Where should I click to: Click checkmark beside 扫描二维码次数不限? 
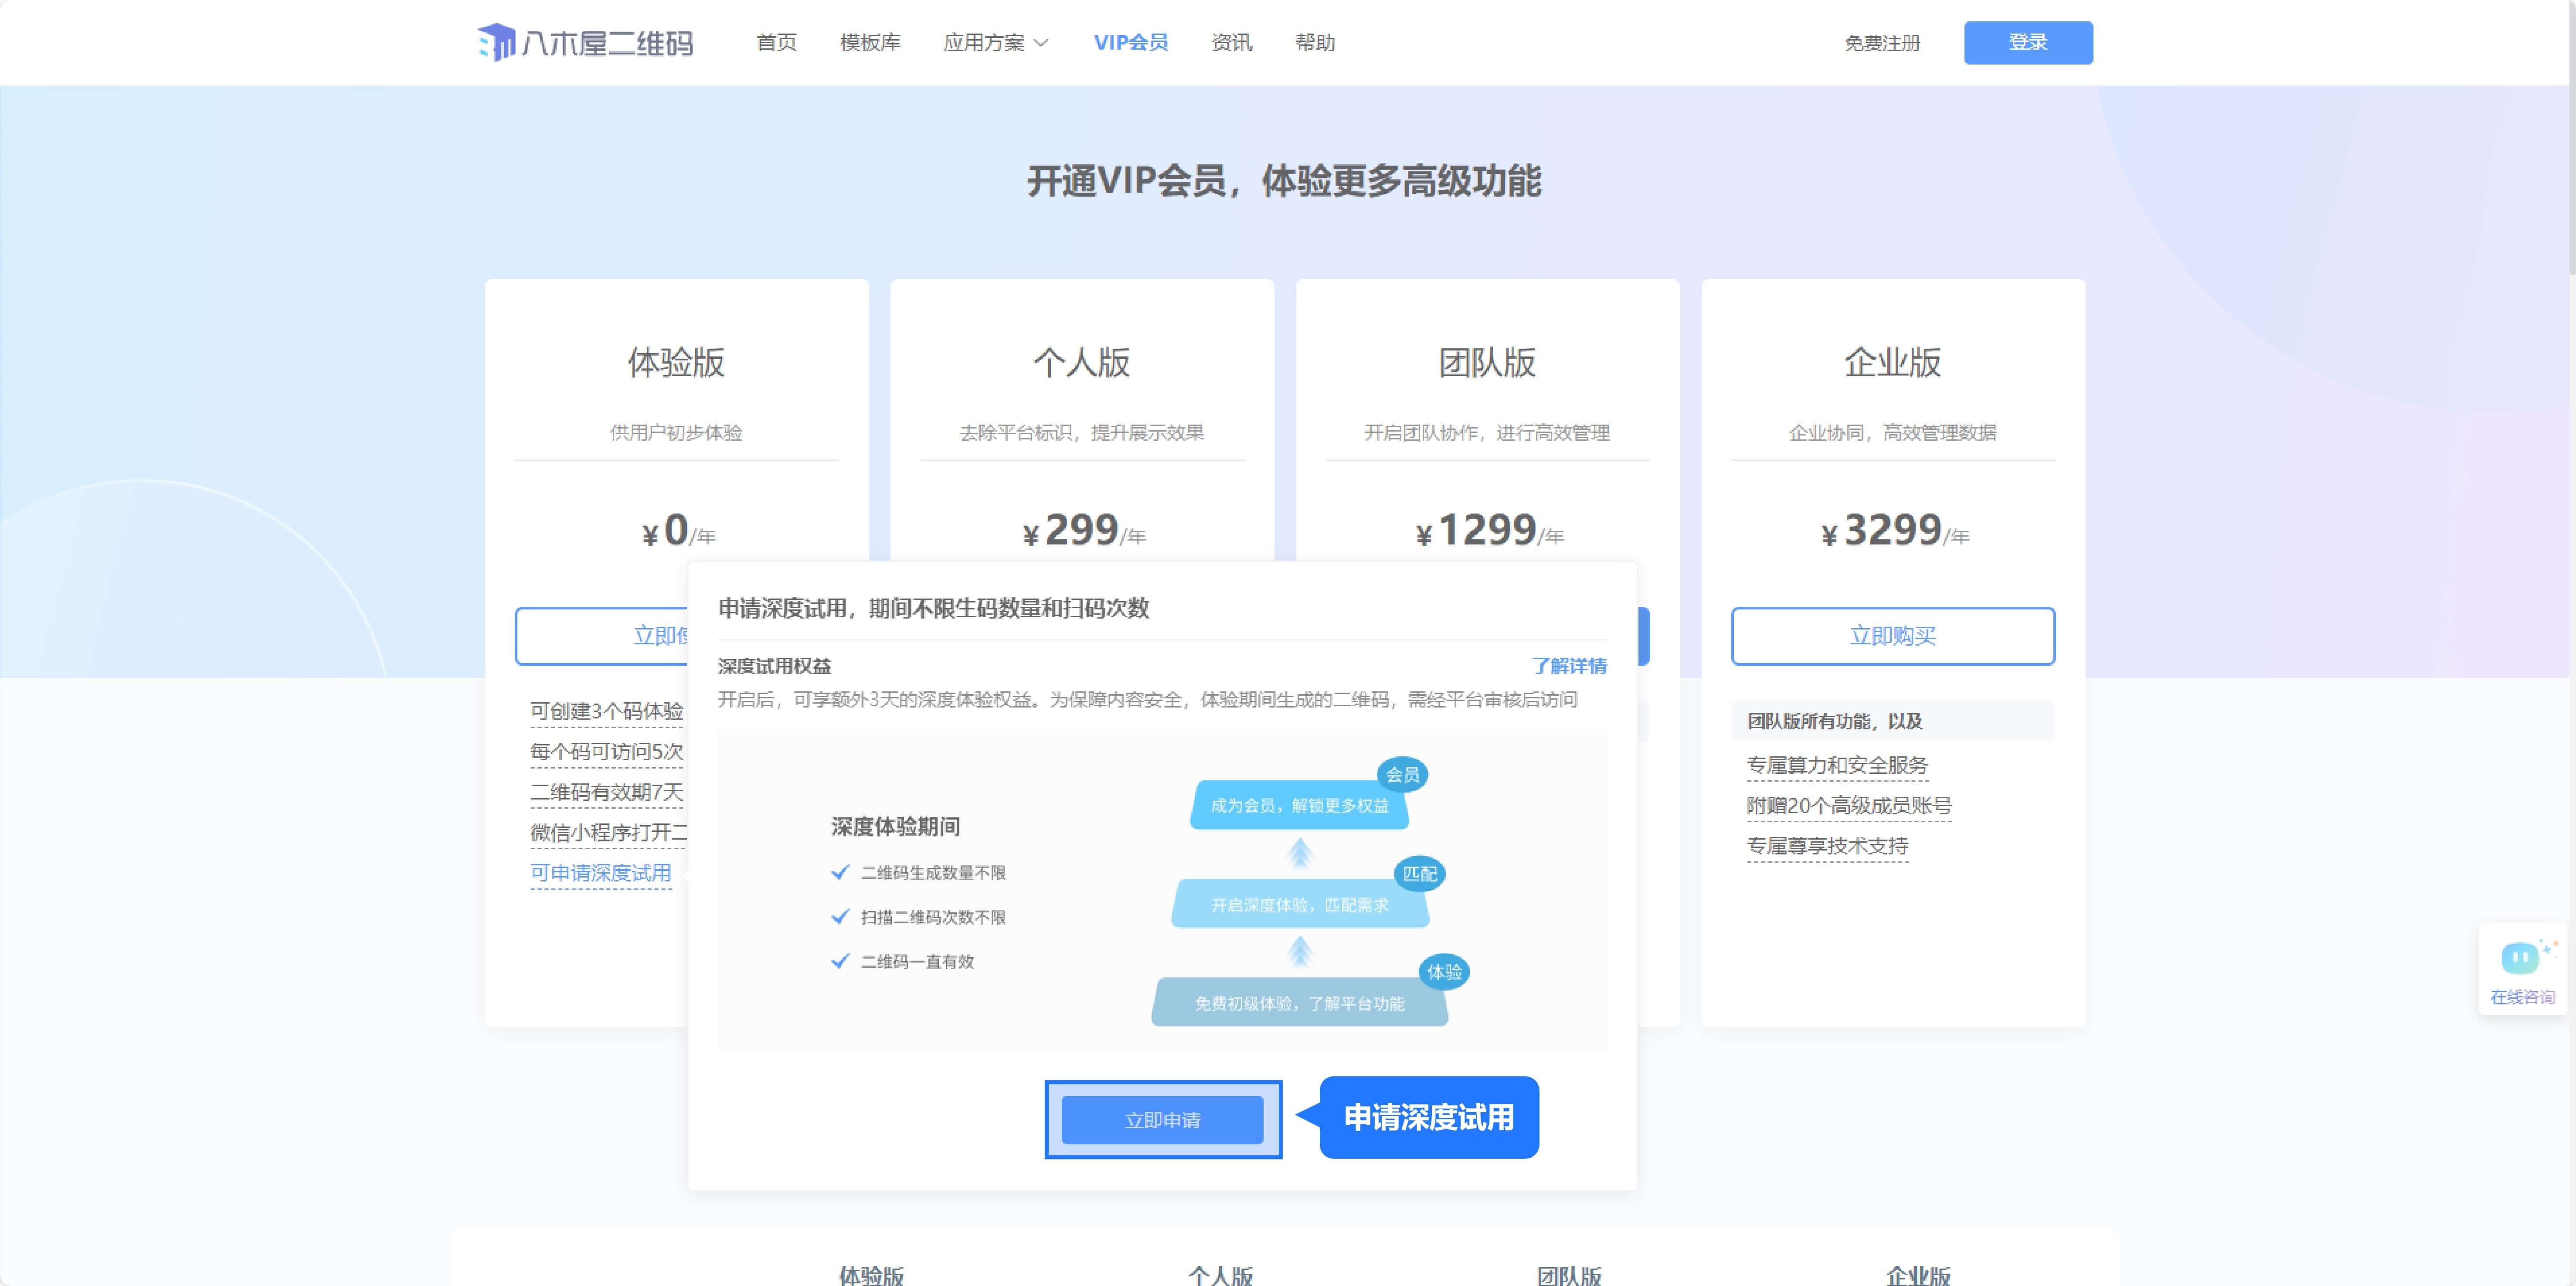click(x=840, y=916)
